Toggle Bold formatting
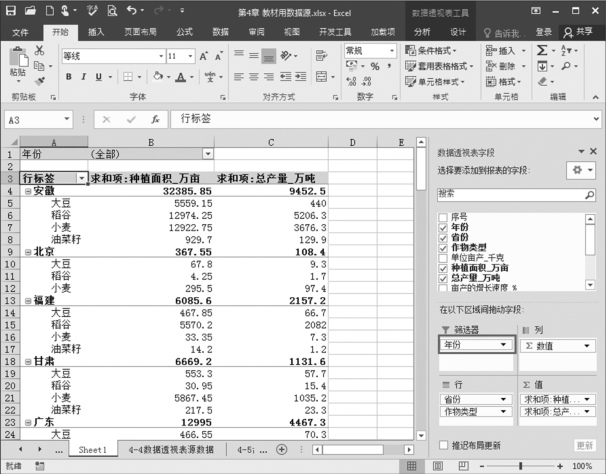The height and width of the screenshot is (474, 606). point(68,77)
